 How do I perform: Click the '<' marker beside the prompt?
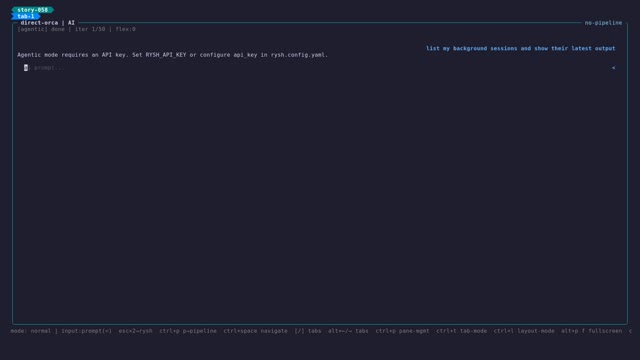pos(613,68)
